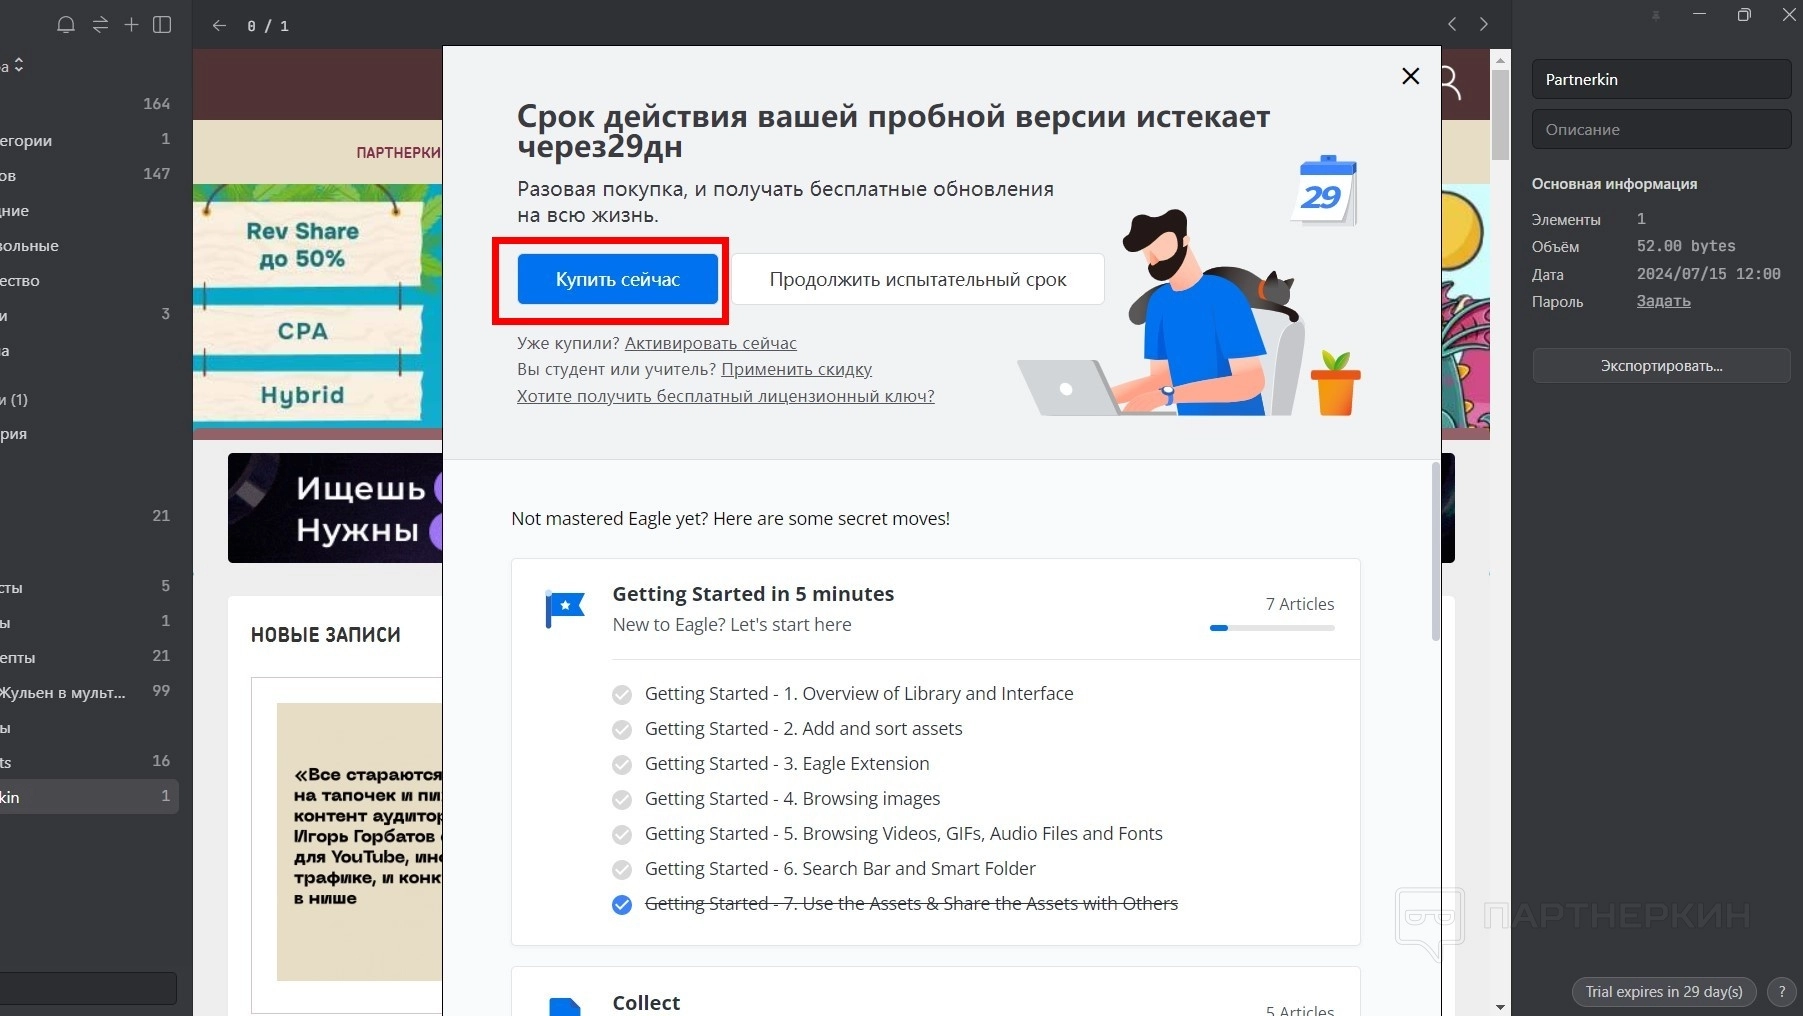The image size is (1803, 1016).
Task: Click the preview page scrollbar thumb
Action: 1500,115
